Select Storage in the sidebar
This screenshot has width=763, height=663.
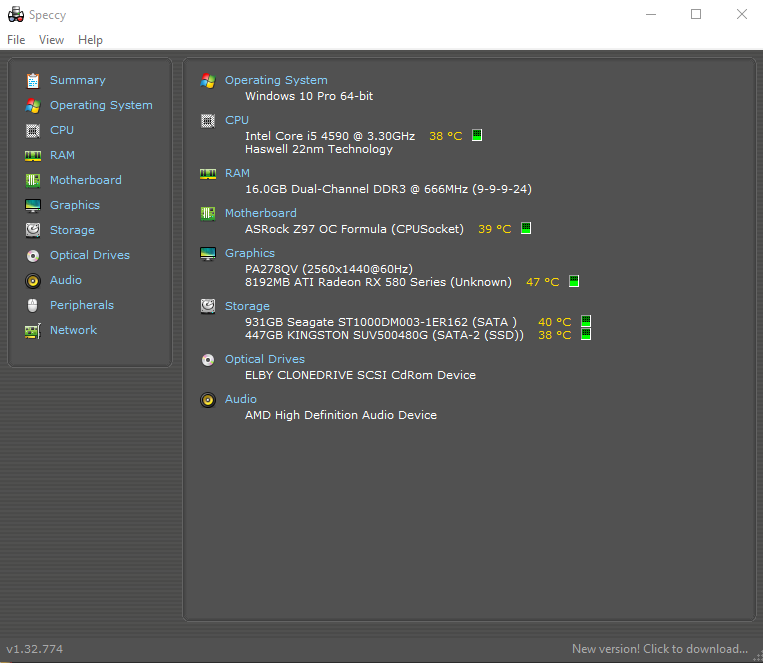[72, 230]
